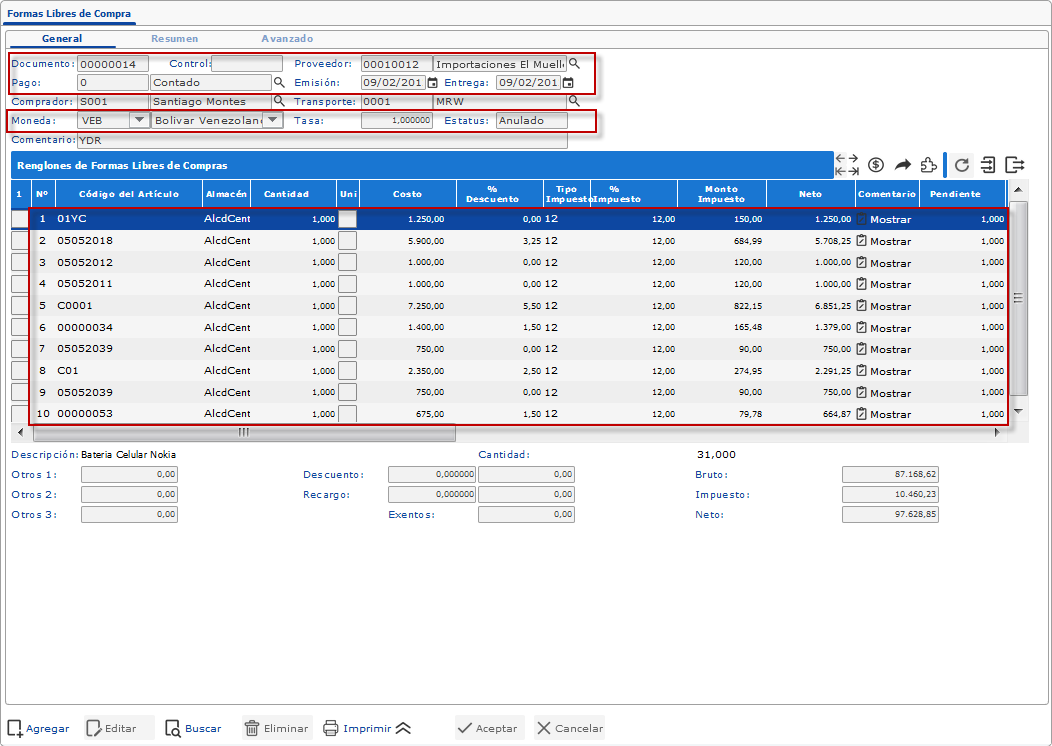Check the Uni box for row 01YC
The image size is (1052, 746).
click(347, 218)
